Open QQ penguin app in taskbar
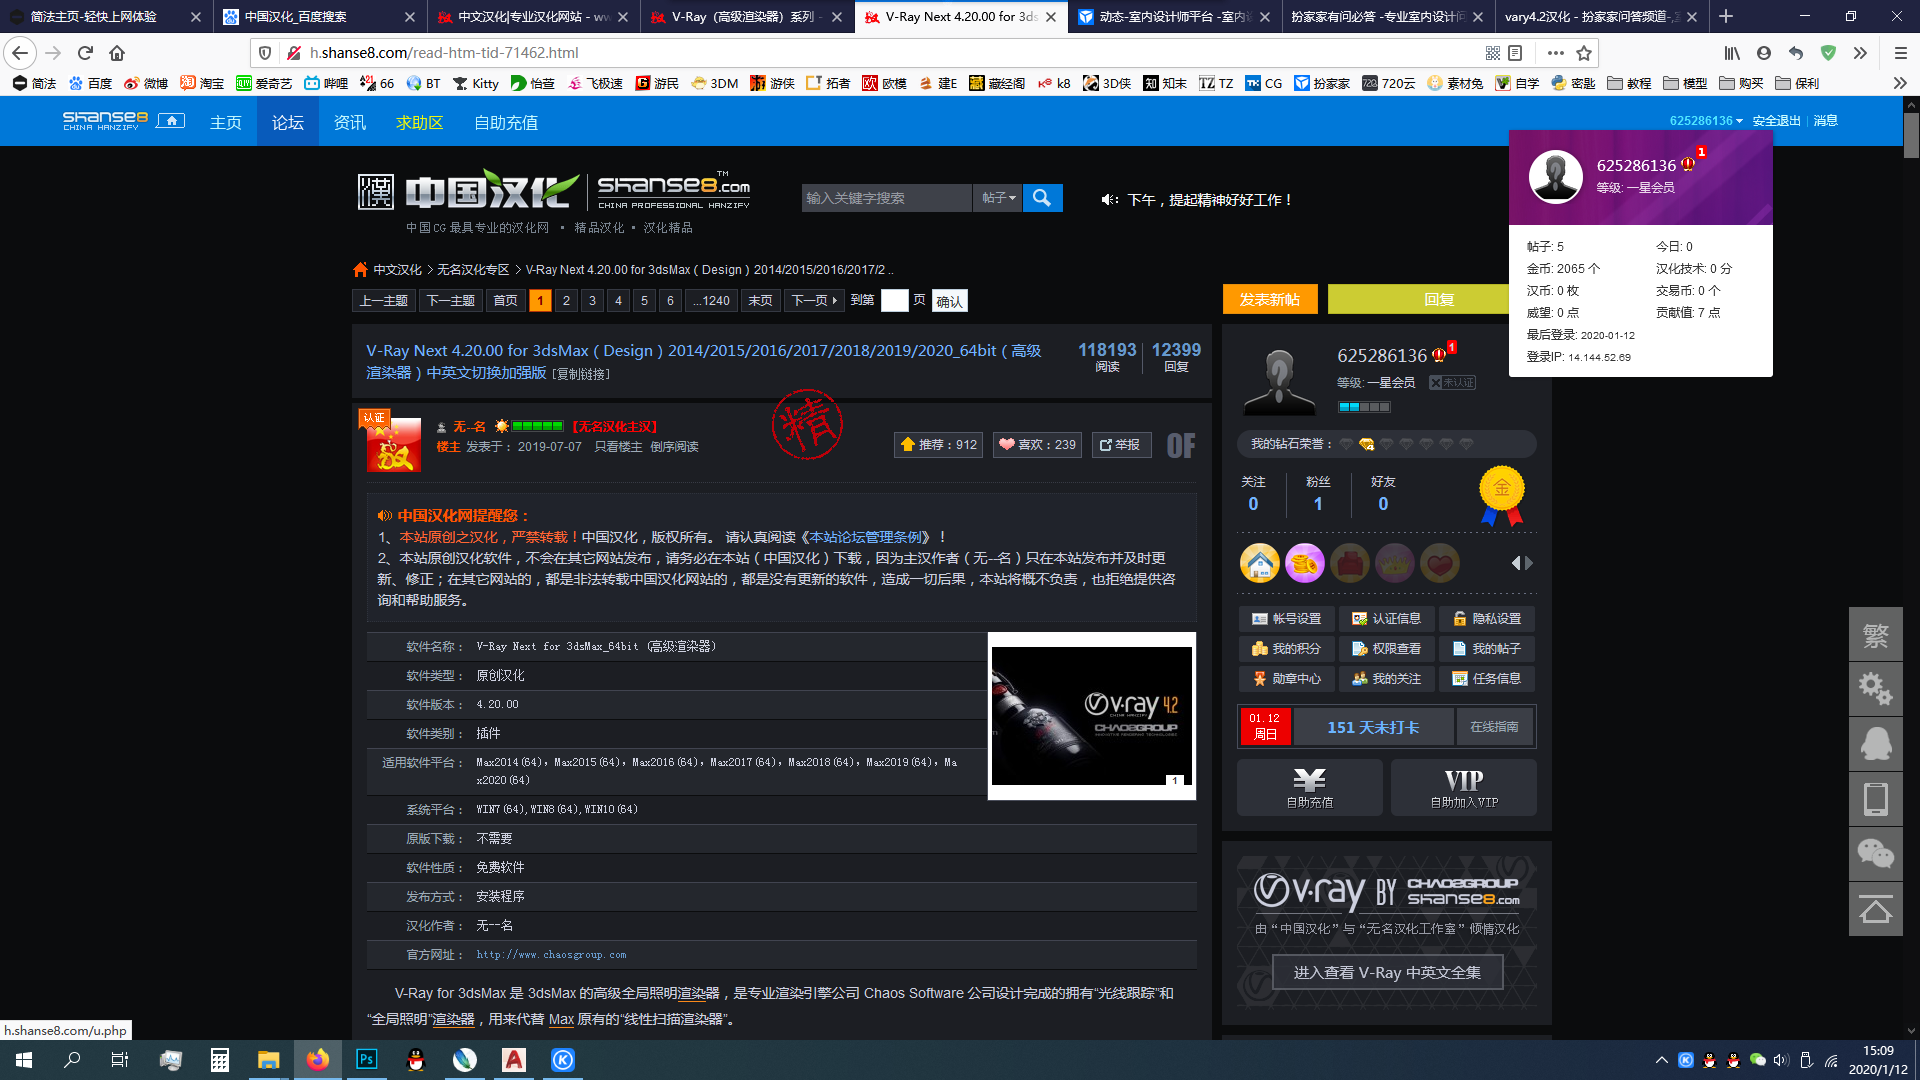Viewport: 1920px width, 1080px height. [x=416, y=1060]
